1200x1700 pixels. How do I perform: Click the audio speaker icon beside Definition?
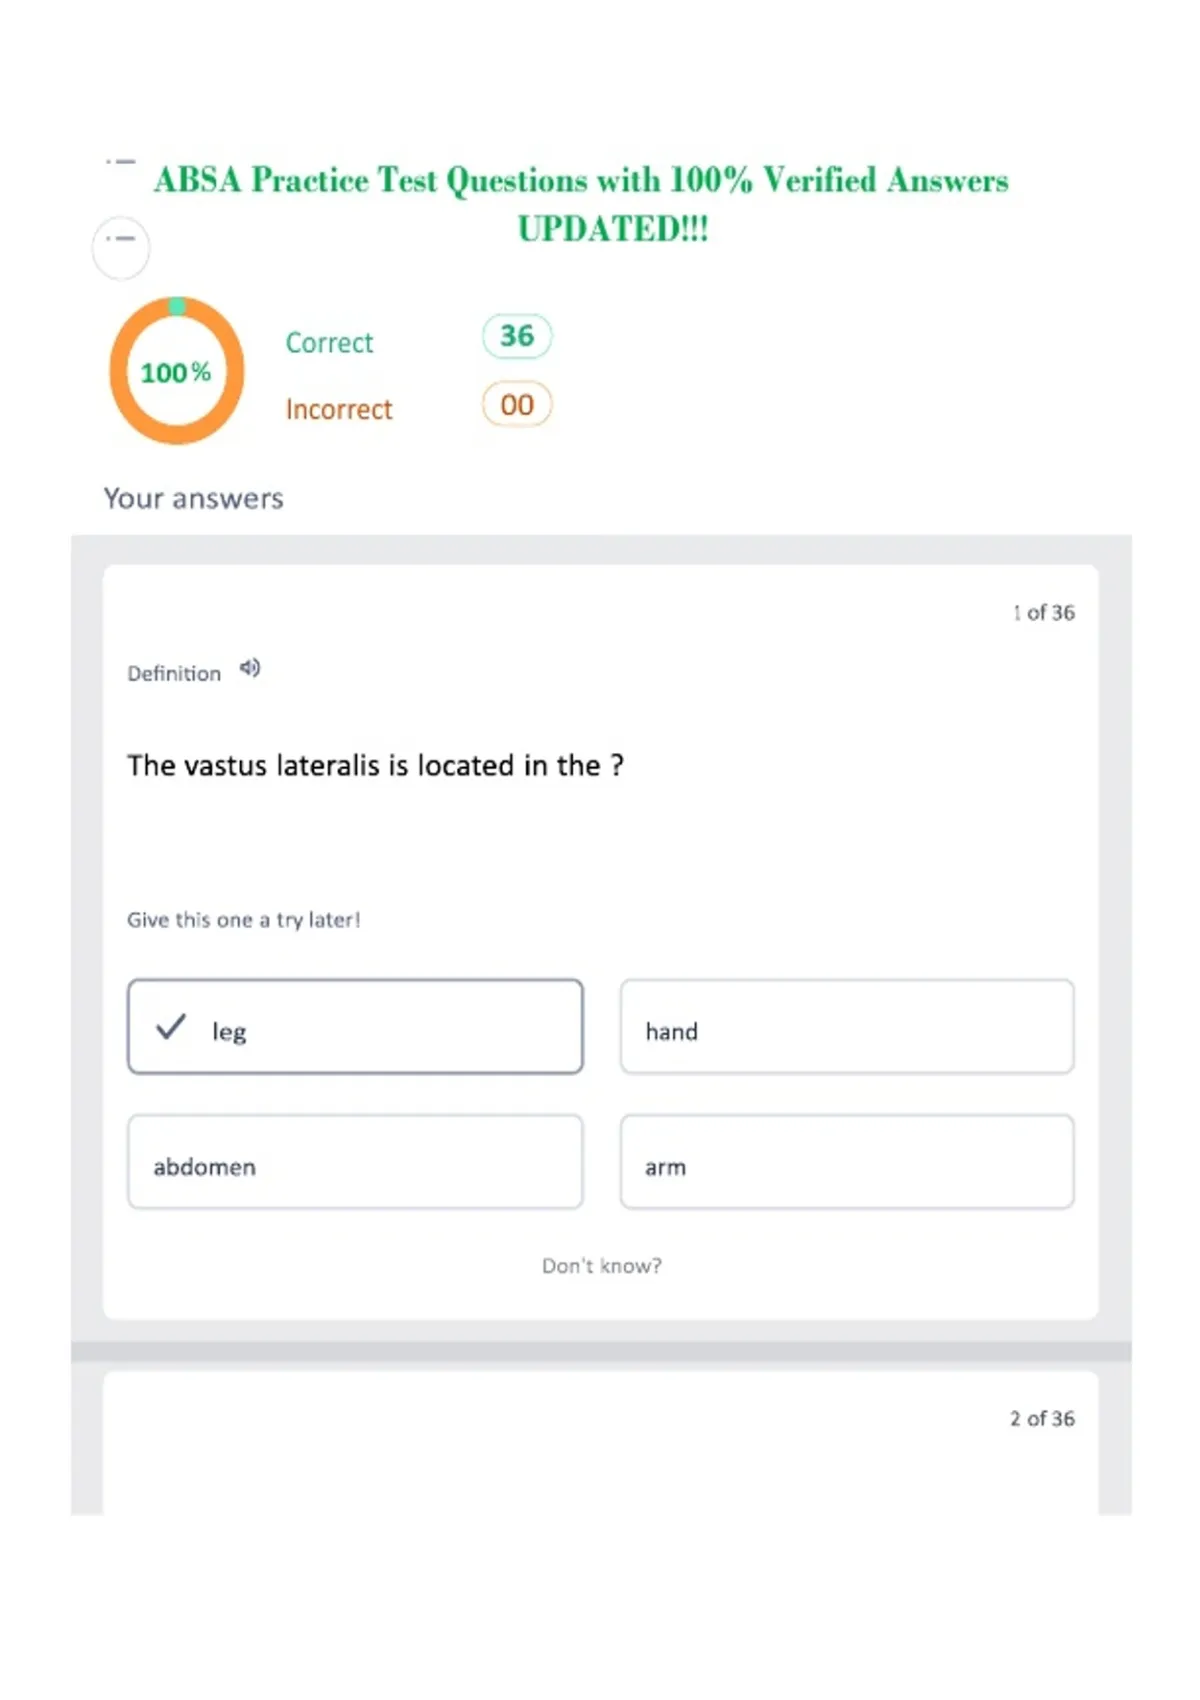250,668
